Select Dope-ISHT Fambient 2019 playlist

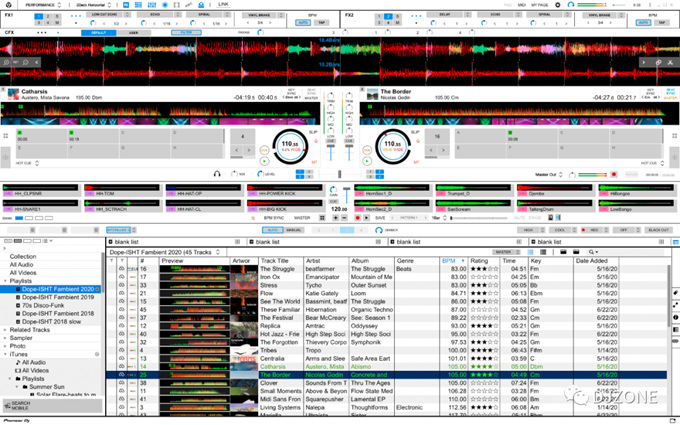[58, 298]
